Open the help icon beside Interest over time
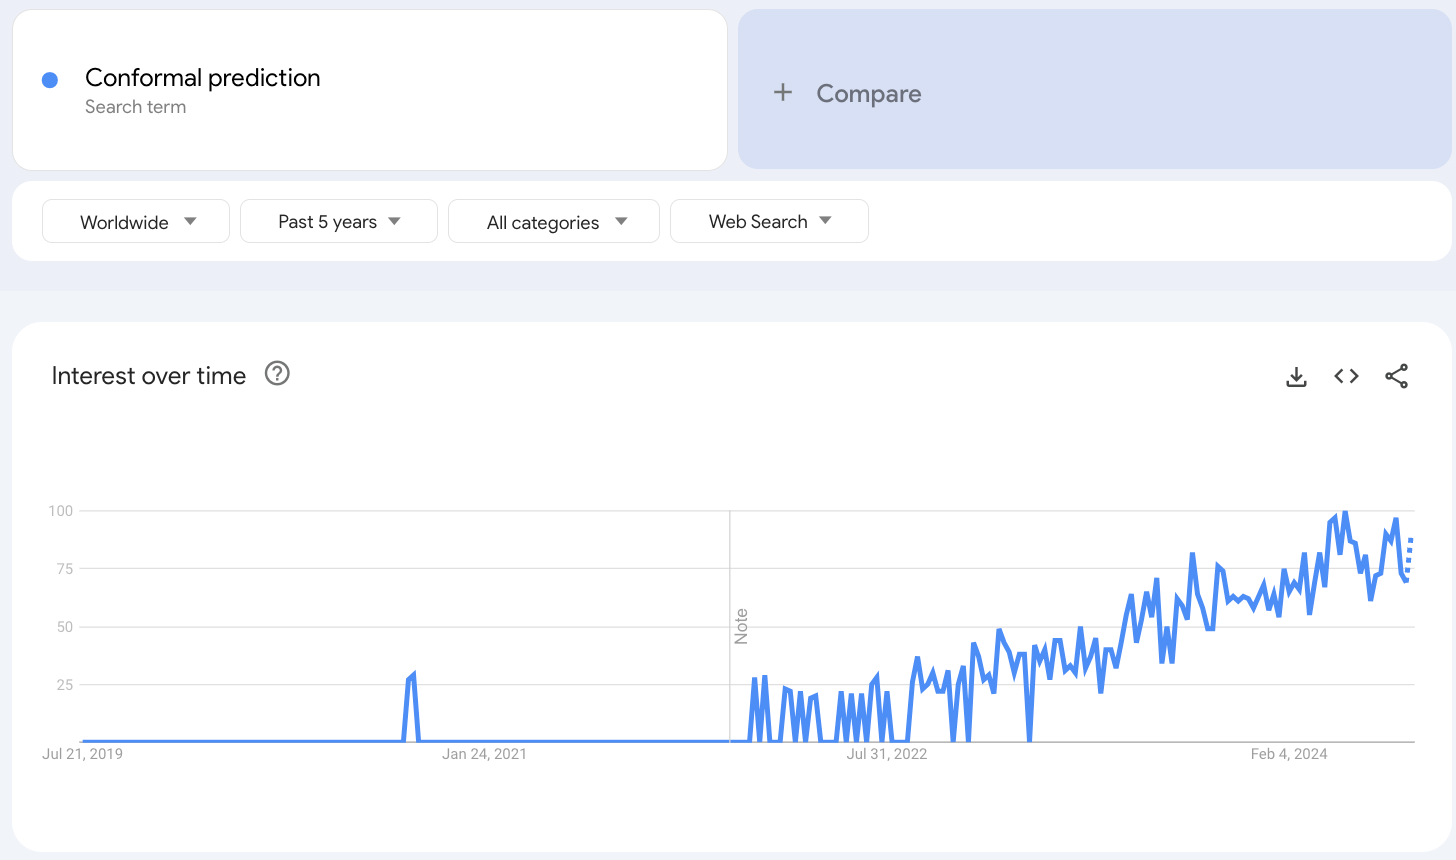 coord(277,374)
